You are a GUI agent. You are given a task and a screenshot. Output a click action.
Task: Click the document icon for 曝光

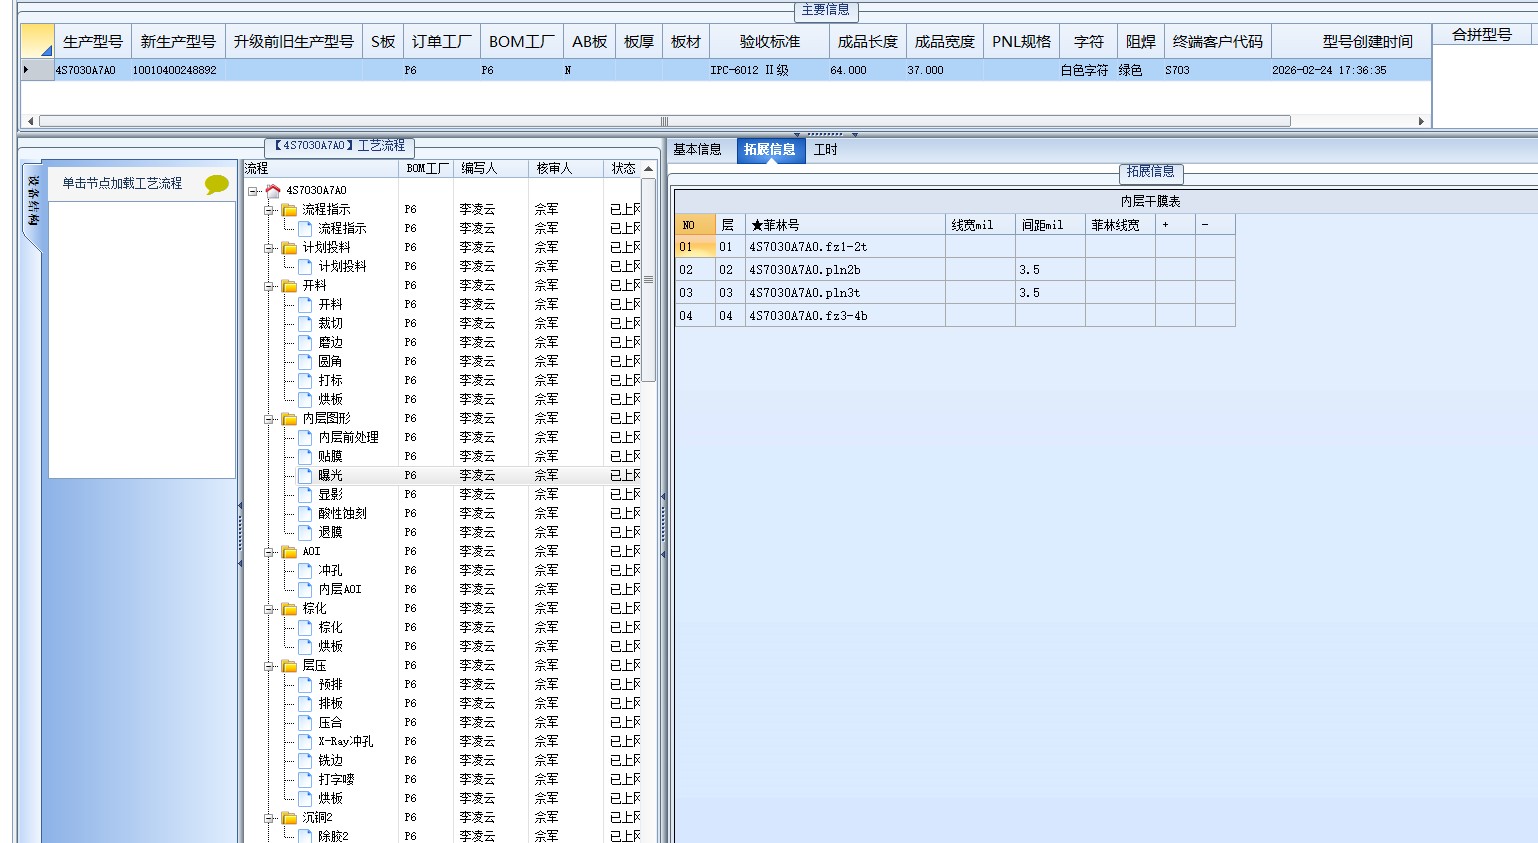305,476
